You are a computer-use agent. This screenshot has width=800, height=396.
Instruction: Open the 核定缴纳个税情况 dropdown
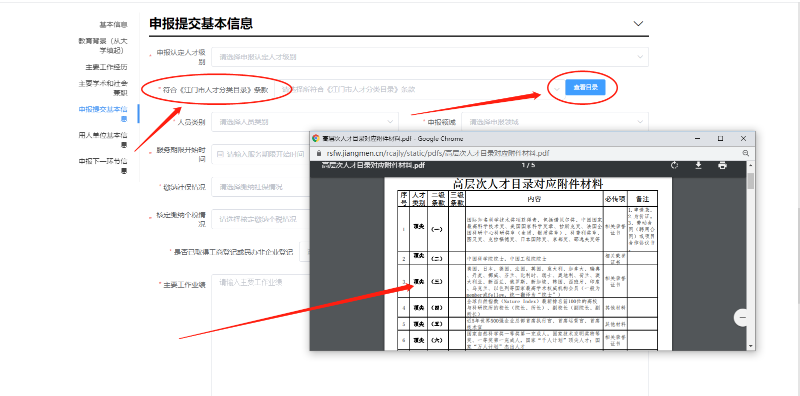(x=260, y=219)
